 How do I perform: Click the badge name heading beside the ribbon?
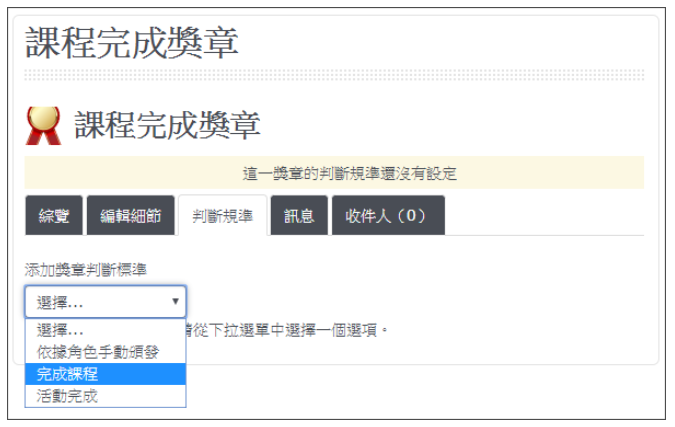(x=168, y=125)
